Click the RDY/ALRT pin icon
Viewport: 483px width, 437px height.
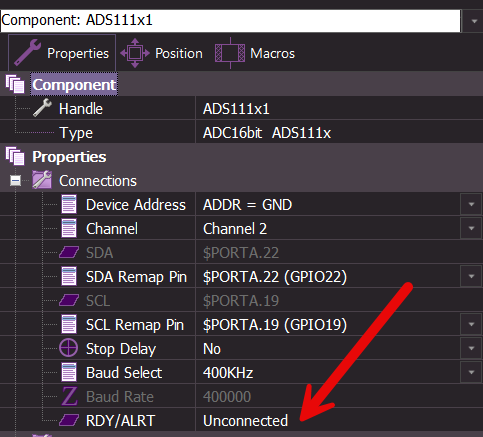[69, 420]
